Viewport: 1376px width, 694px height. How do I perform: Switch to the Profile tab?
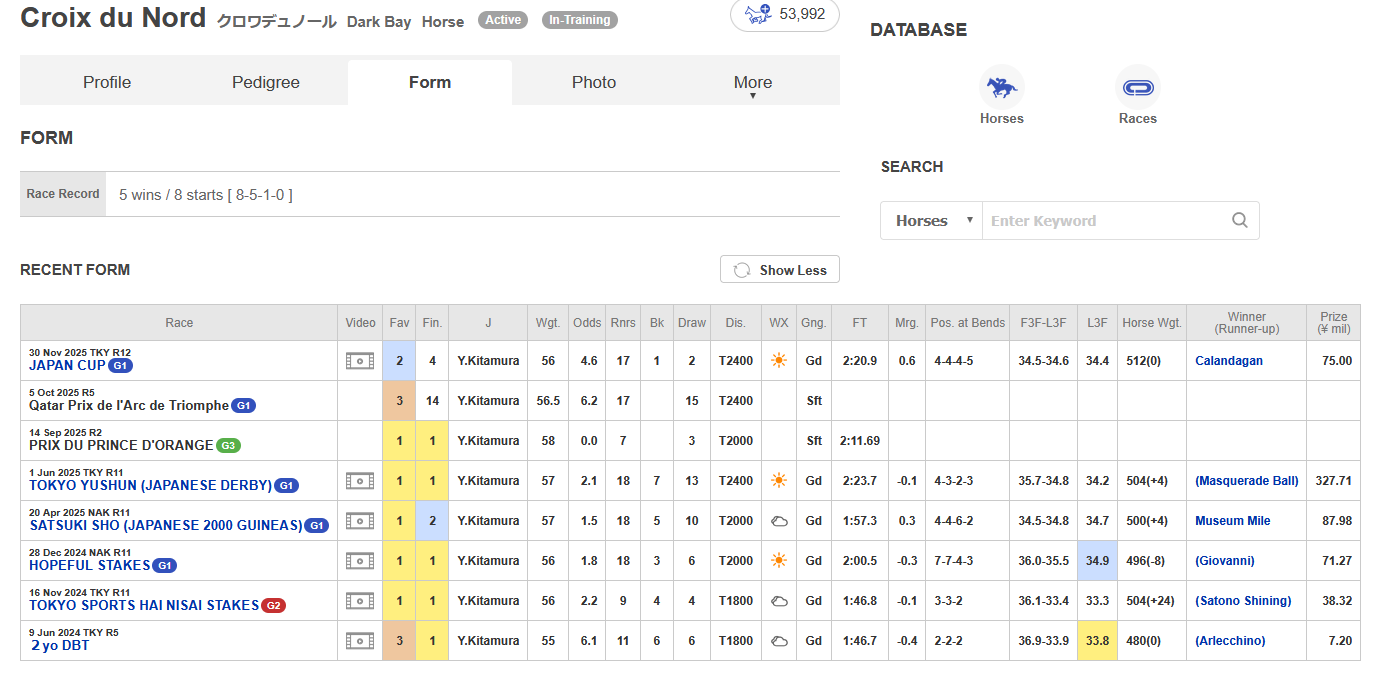[107, 83]
